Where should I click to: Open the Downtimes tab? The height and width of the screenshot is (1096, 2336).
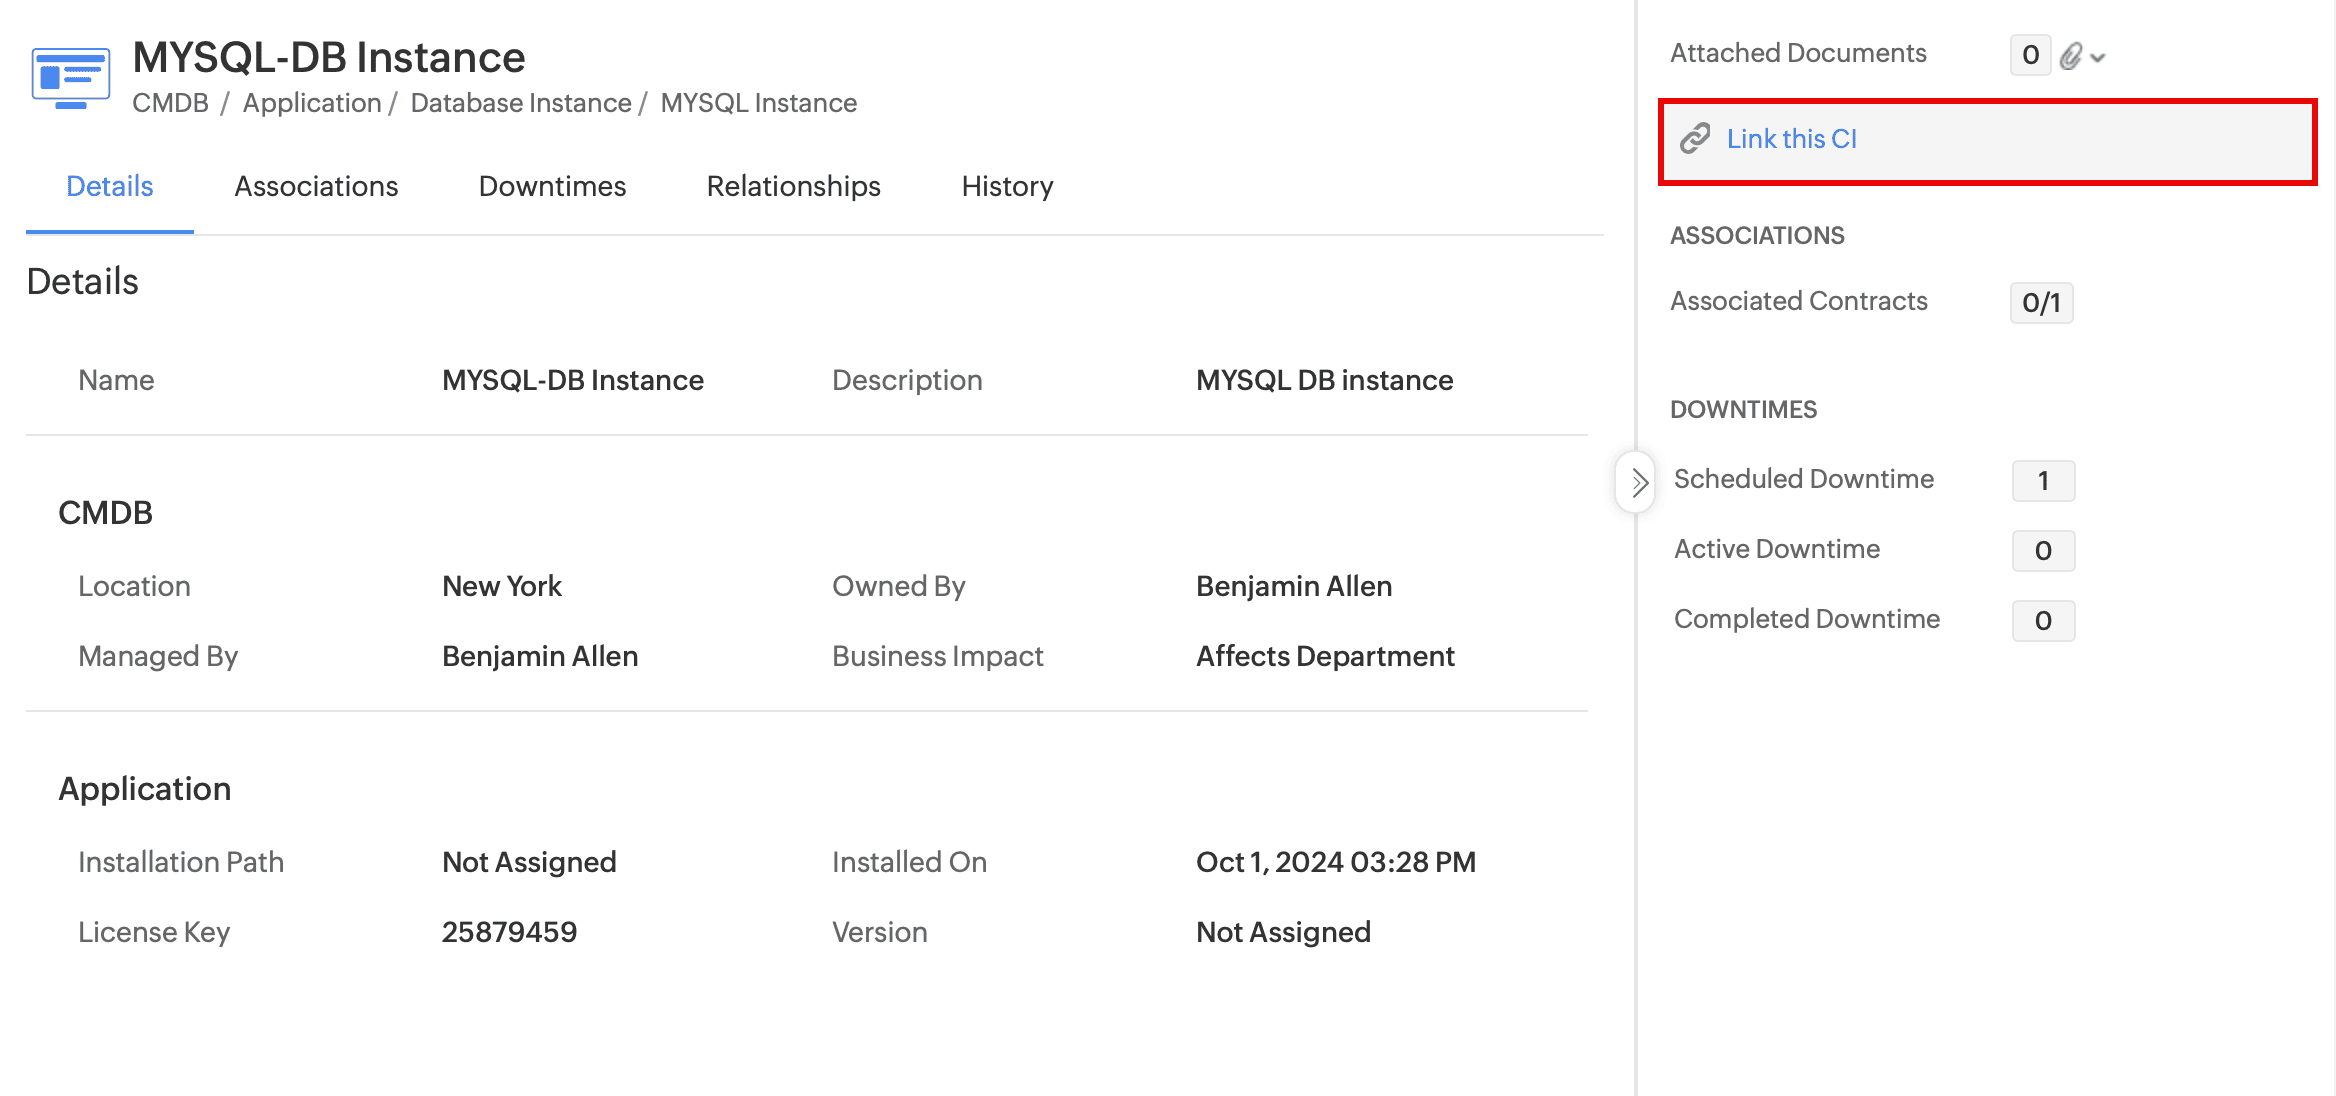point(552,186)
